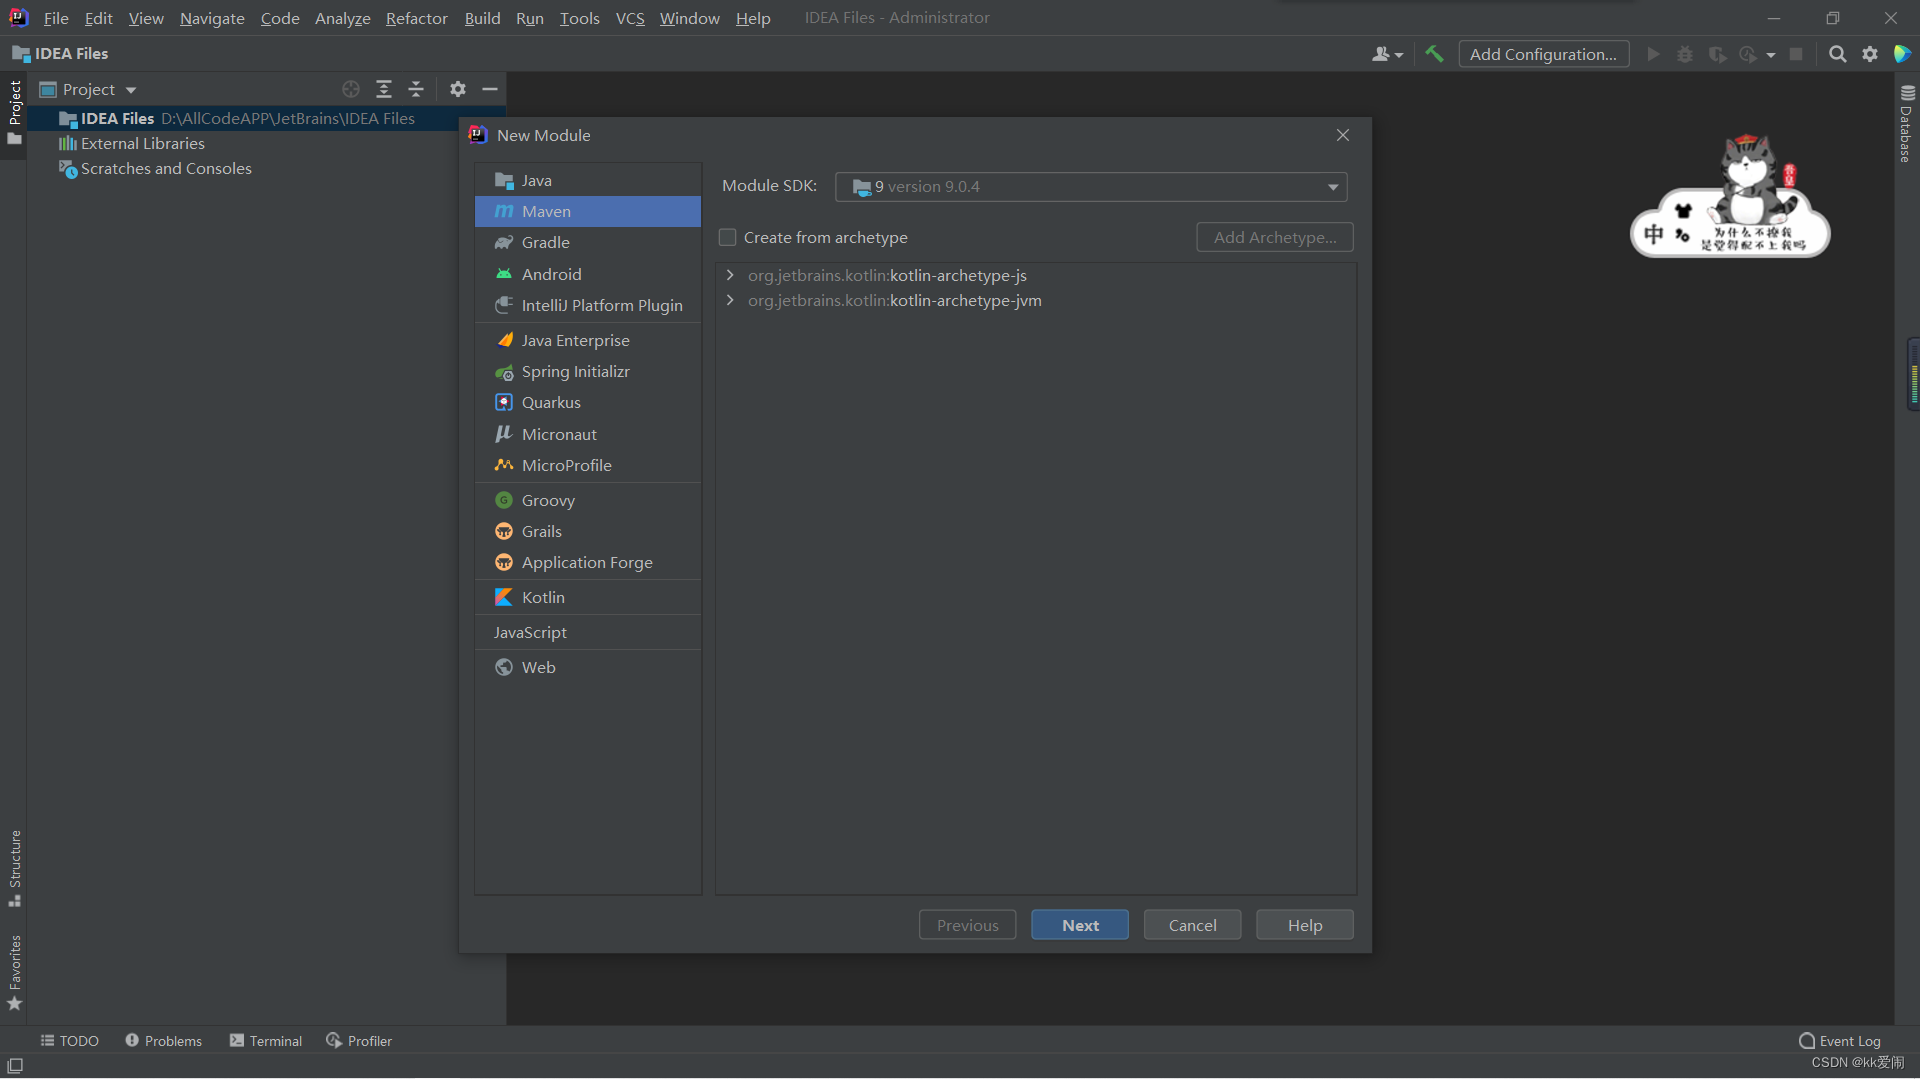Viewport: 1920px width, 1079px height.
Task: Open the Refactor menu
Action: click(416, 18)
